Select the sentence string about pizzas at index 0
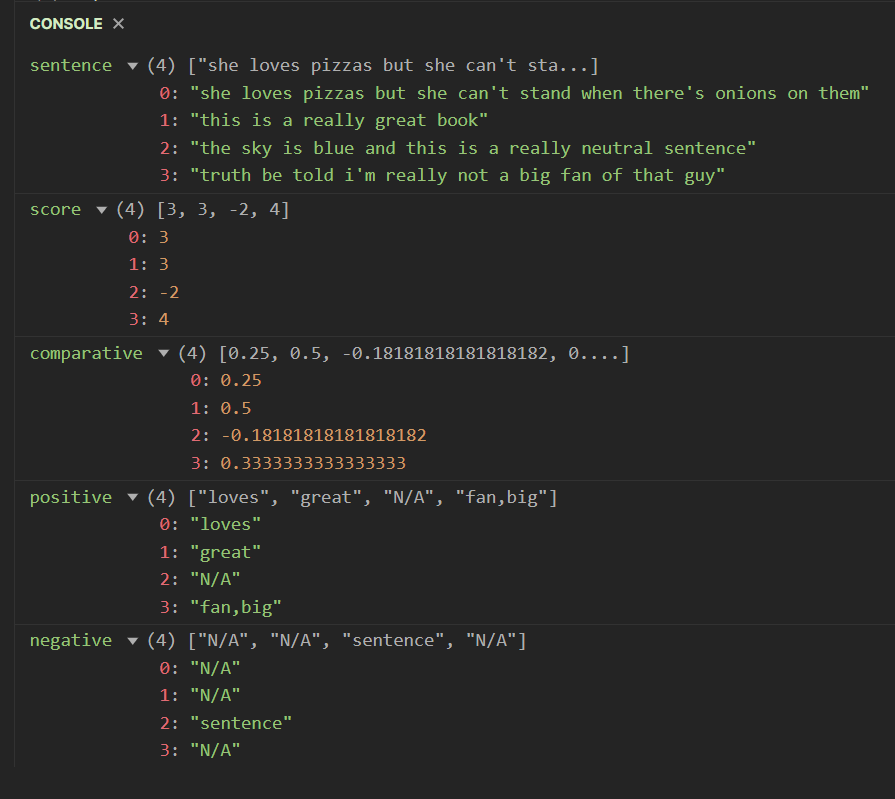The width and height of the screenshot is (895, 799). [529, 93]
